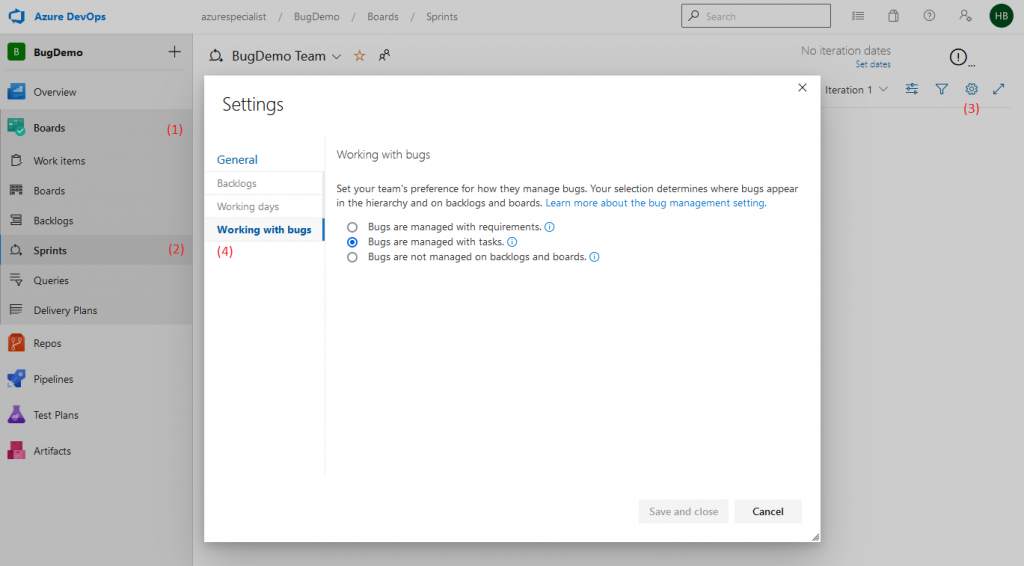This screenshot has height=566, width=1024.
Task: Expand the BugDemo Team dropdown
Action: click(336, 57)
